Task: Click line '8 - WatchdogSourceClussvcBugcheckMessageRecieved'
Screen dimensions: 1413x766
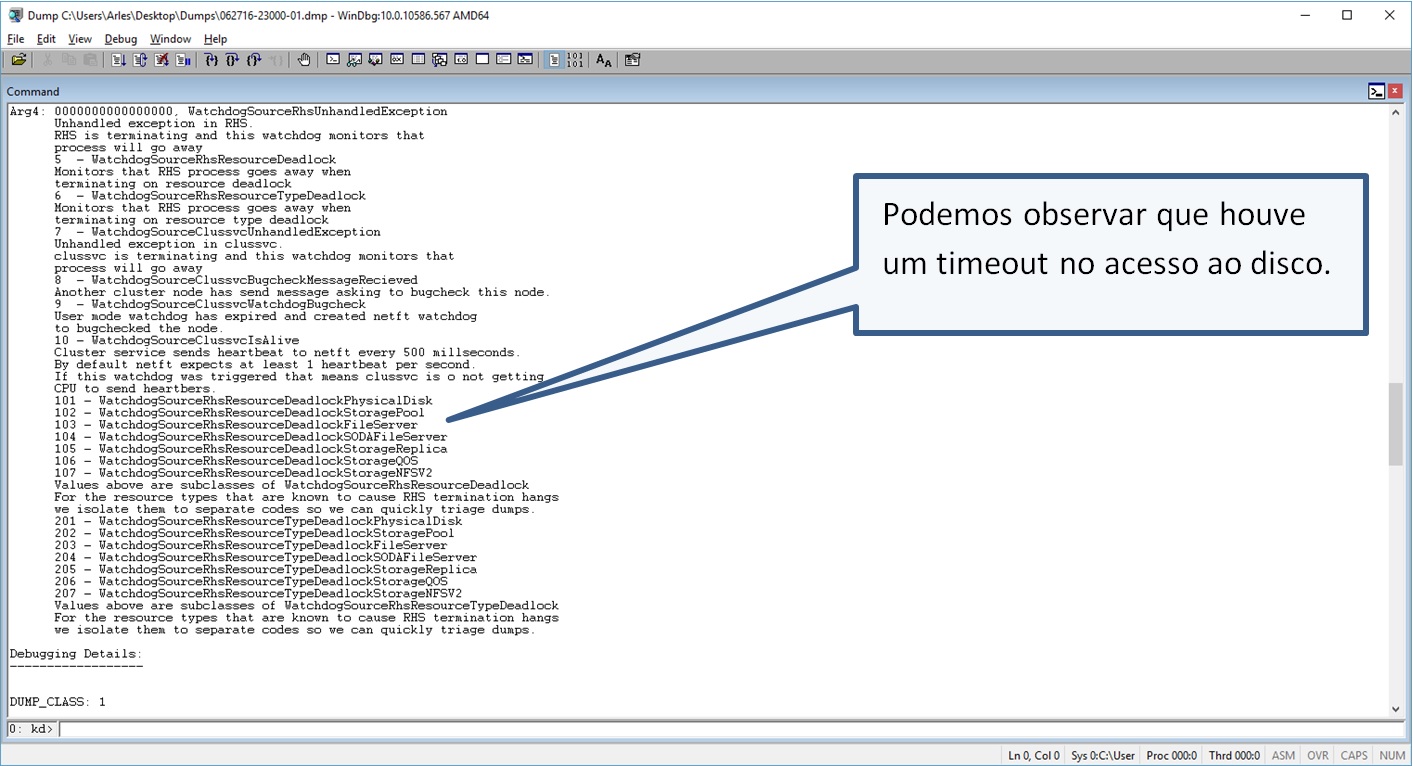Action: click(235, 280)
